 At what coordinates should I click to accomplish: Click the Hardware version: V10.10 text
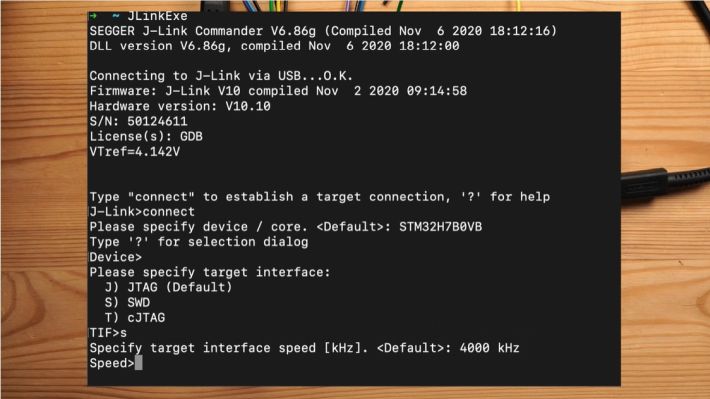[180, 106]
